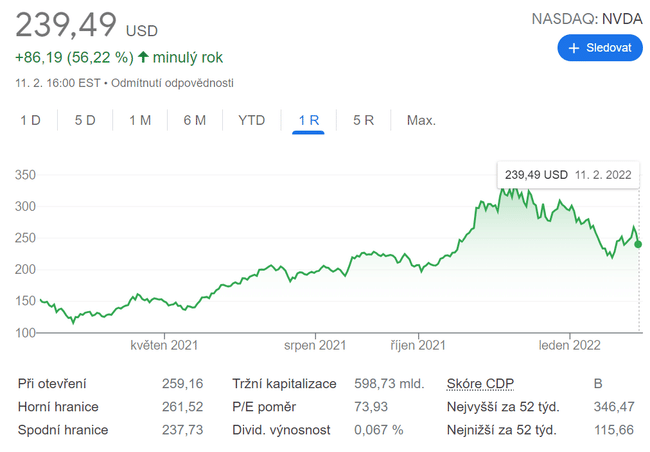This screenshot has height=452, width=650.
Task: Click the green up arrow next to percentage
Action: coord(143,57)
